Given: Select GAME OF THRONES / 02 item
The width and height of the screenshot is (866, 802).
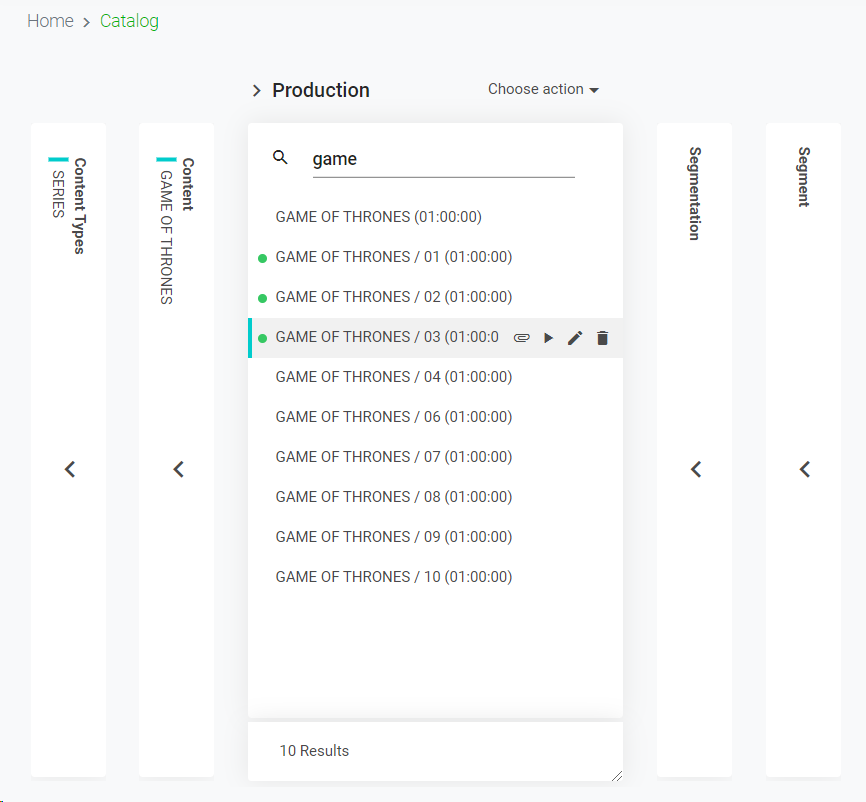Looking at the screenshot, I should [x=393, y=297].
